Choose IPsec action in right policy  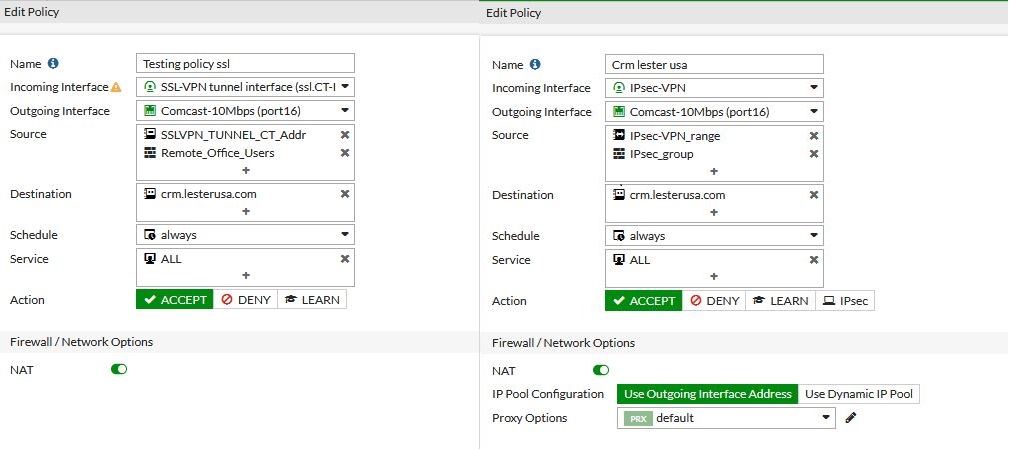[x=844, y=301]
